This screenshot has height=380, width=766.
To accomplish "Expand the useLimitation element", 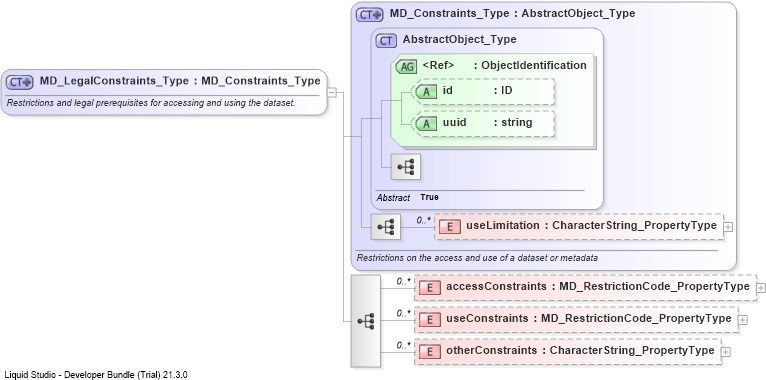I will (x=728, y=227).
